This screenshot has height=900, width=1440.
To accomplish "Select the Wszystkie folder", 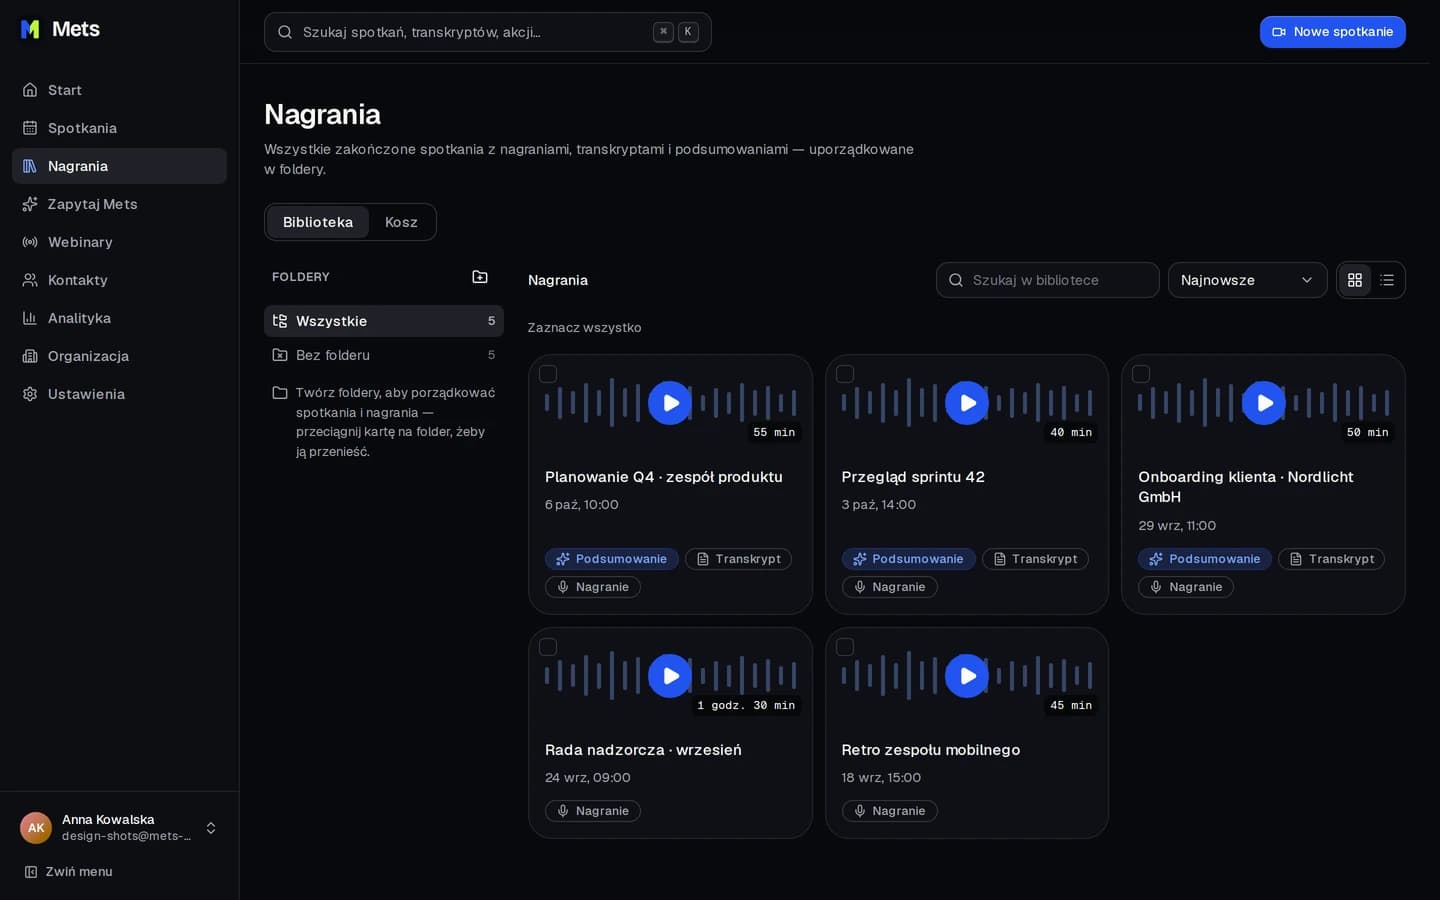I will coord(384,321).
